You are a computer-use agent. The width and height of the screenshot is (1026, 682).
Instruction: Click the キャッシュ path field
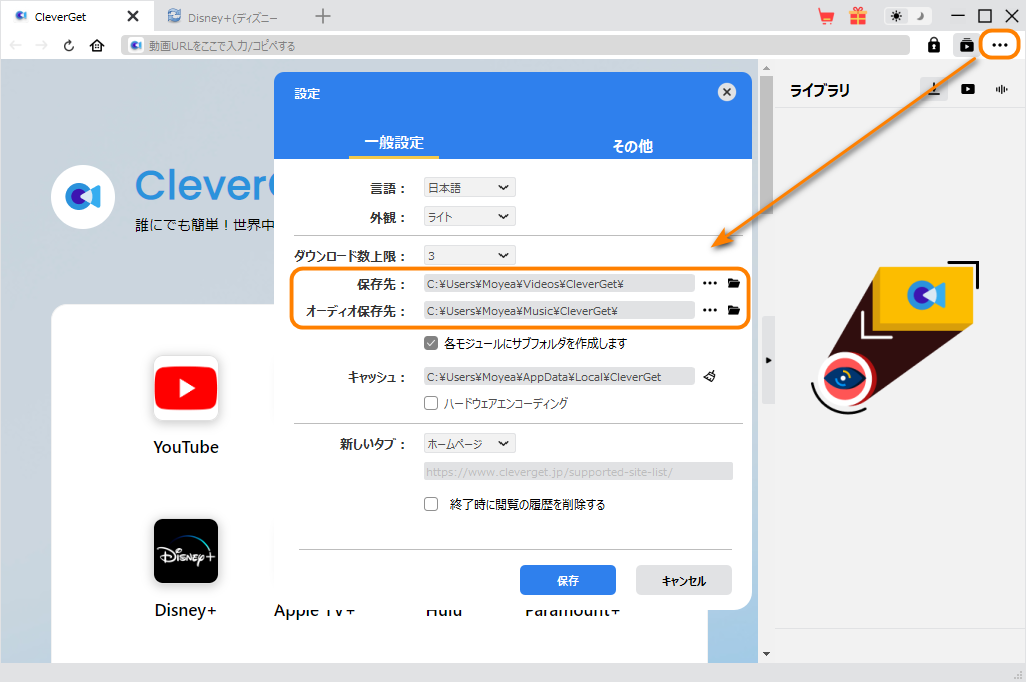tap(559, 377)
